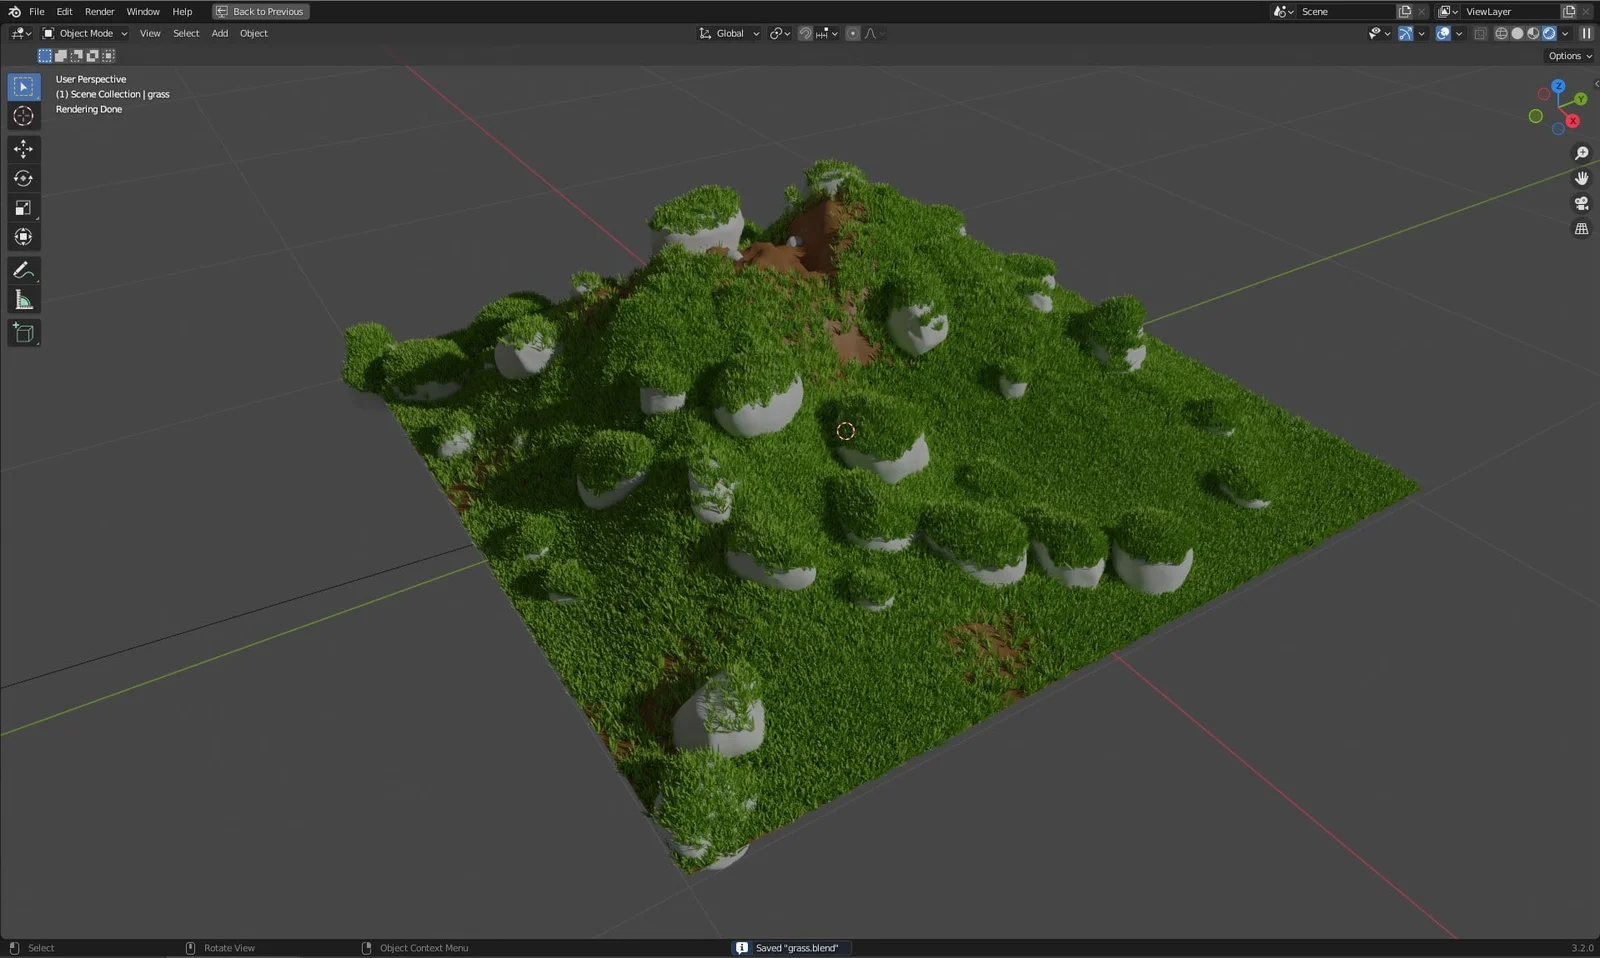Open the Options panel in viewport corner

[x=1568, y=56]
